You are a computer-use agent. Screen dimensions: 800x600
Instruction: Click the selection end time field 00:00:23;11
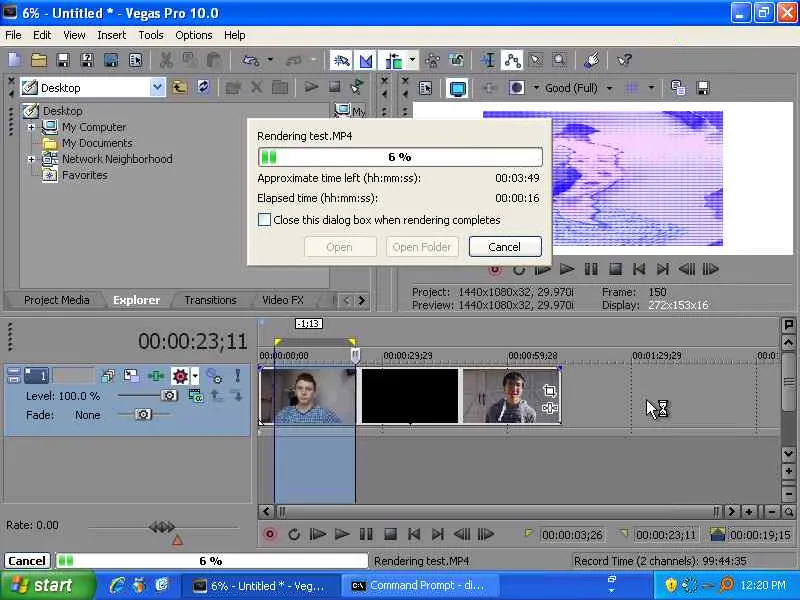coord(666,535)
